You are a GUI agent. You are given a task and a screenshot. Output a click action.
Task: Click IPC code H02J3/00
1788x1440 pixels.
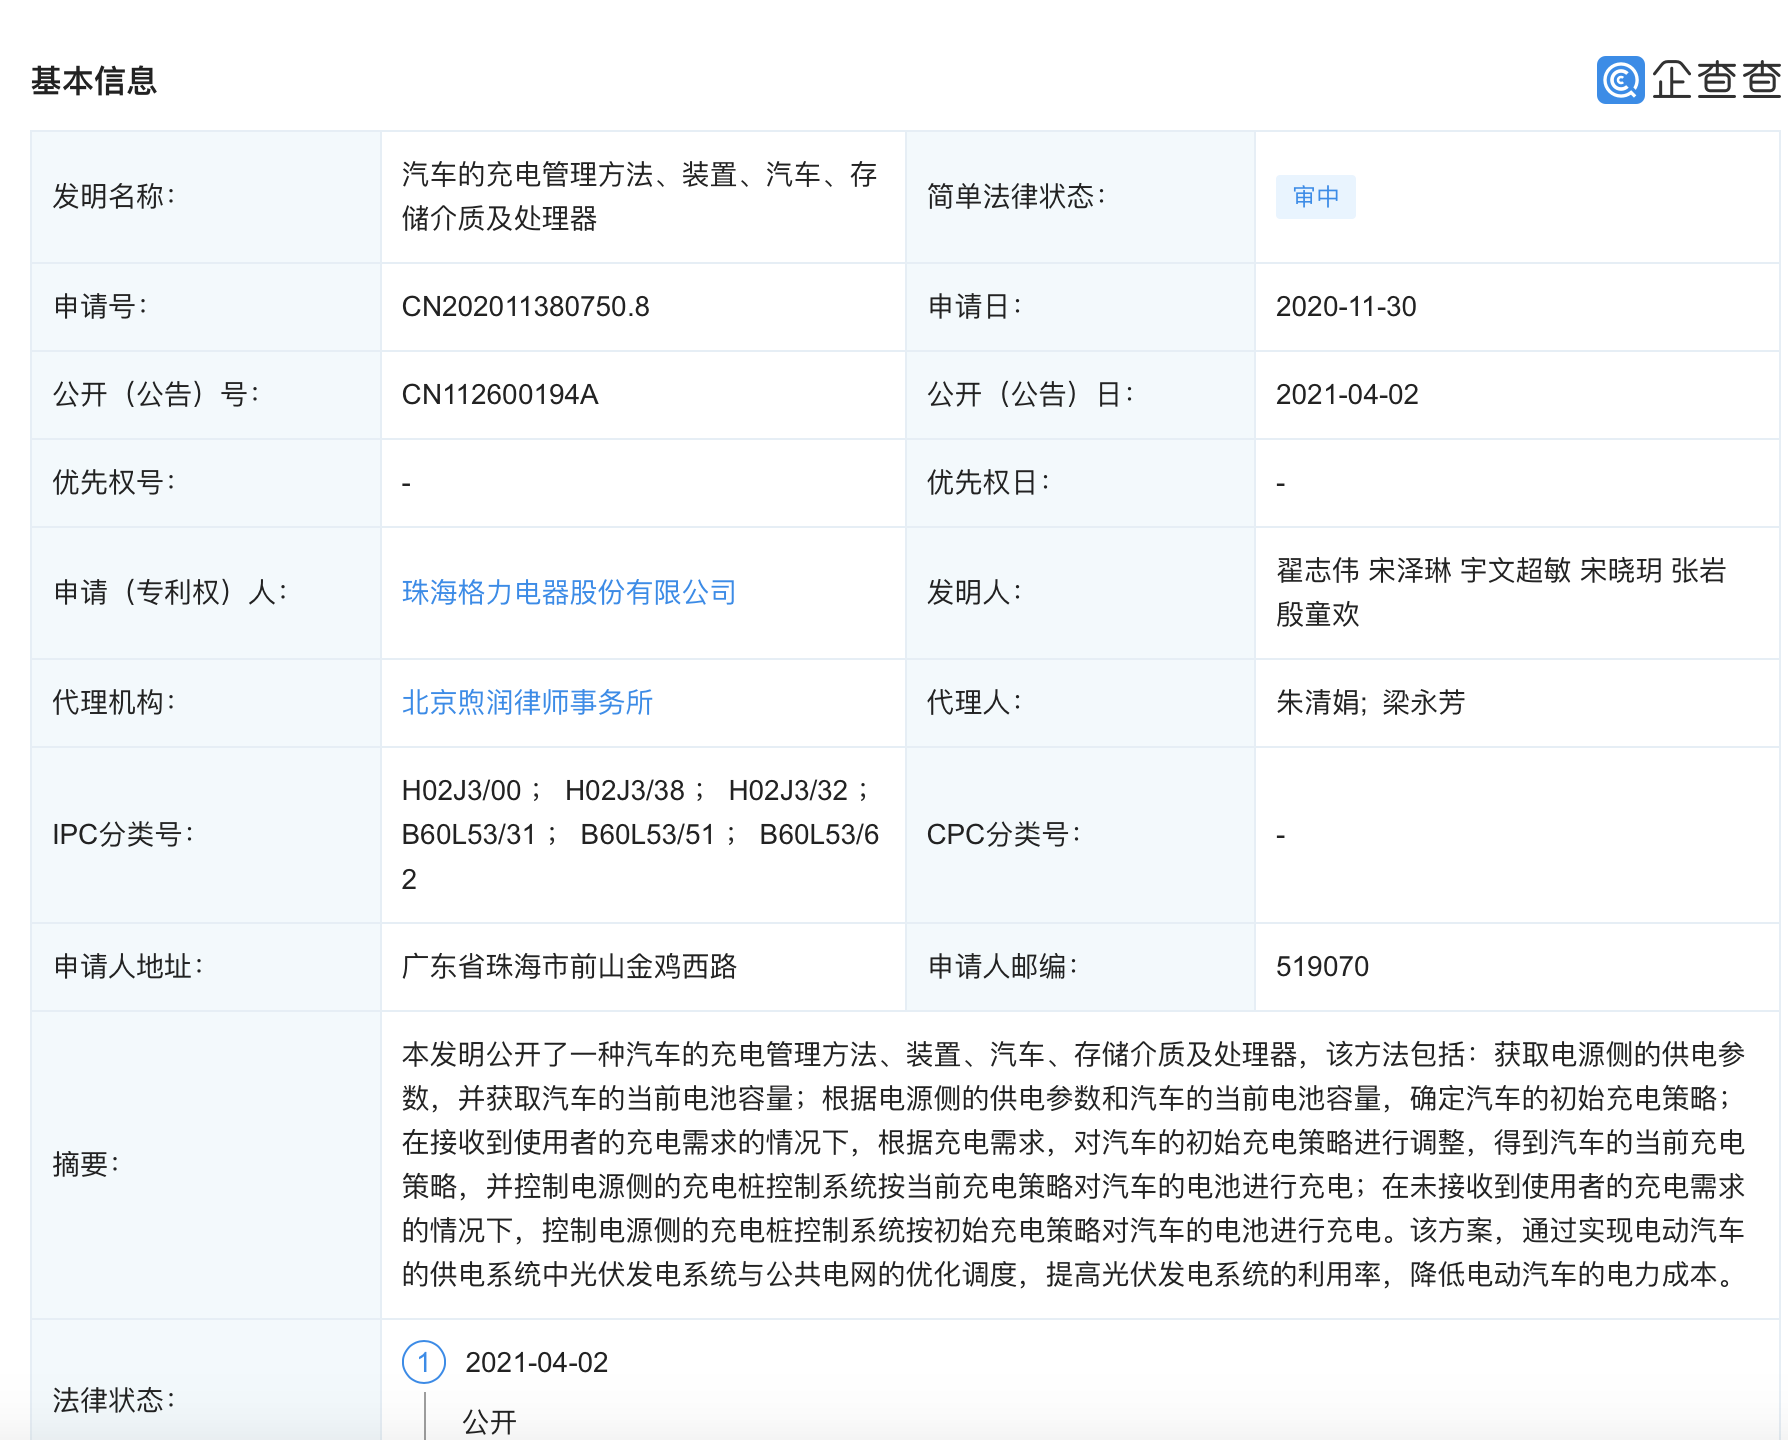coord(461,791)
